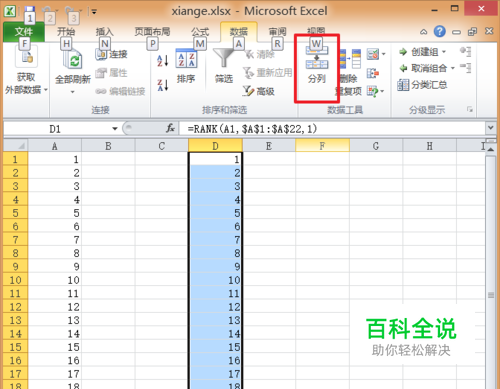Click the Consolidate (合并计算) icon
This screenshot has width=500, height=389.
coord(373,73)
